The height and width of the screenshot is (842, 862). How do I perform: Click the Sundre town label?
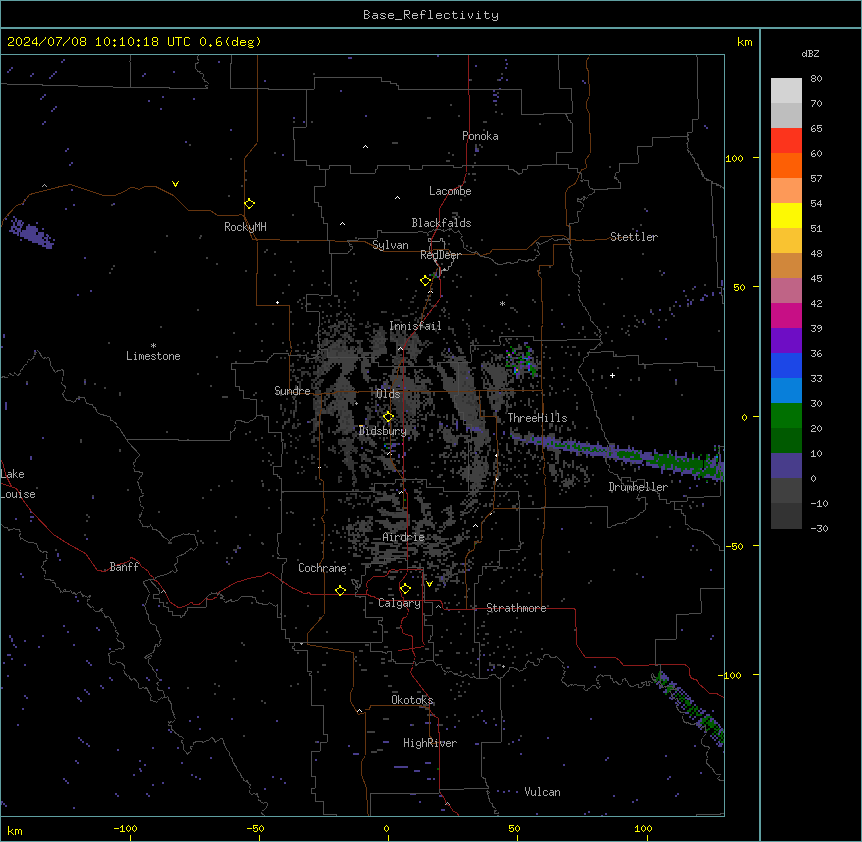[x=292, y=391]
